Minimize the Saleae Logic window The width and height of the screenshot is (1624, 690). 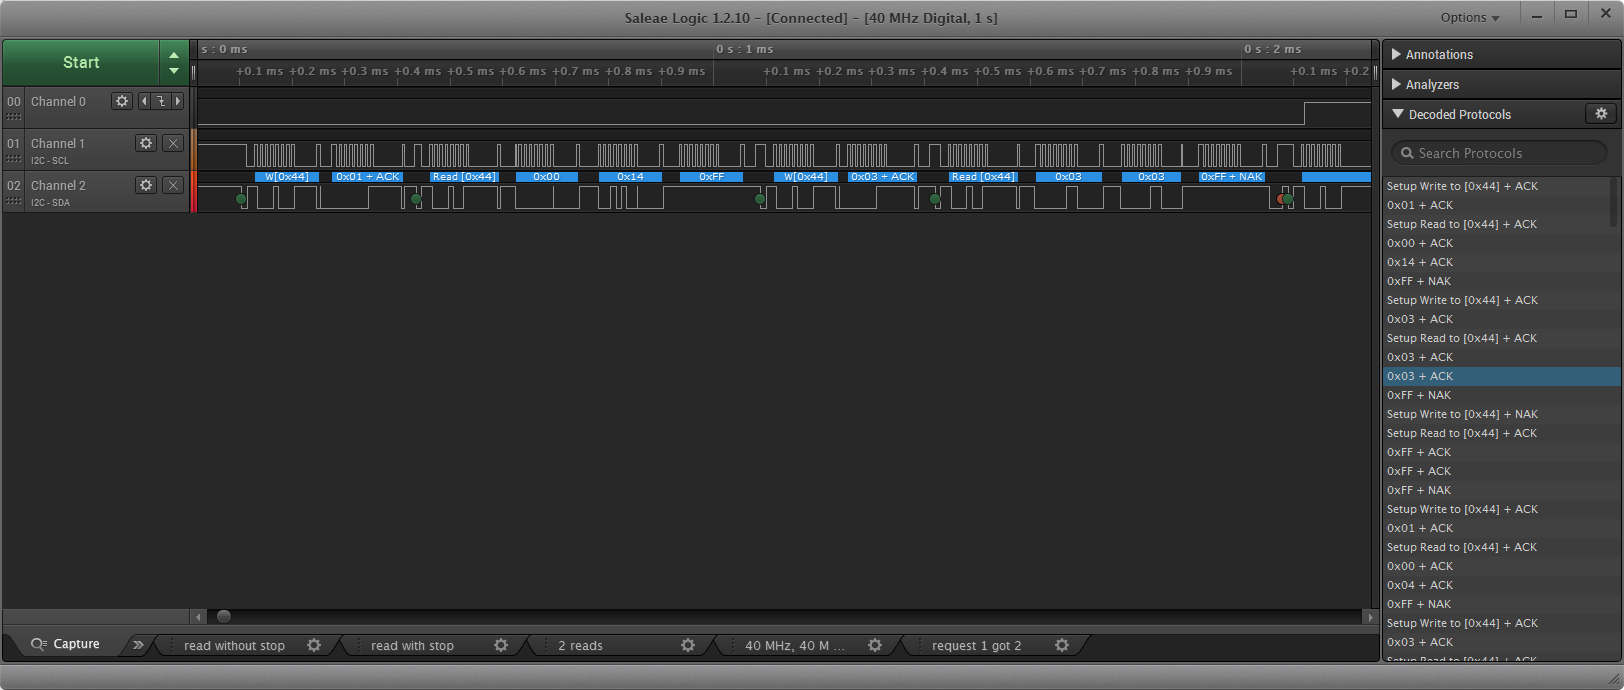(x=1537, y=15)
